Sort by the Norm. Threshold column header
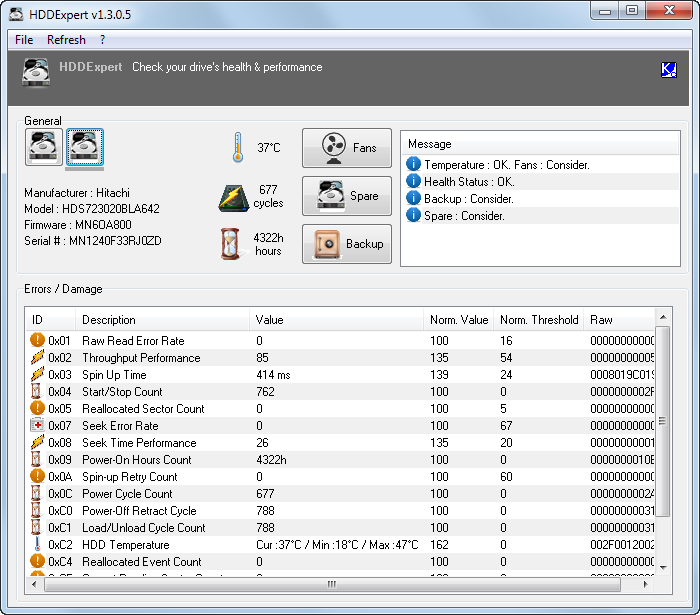700x615 pixels. point(538,320)
